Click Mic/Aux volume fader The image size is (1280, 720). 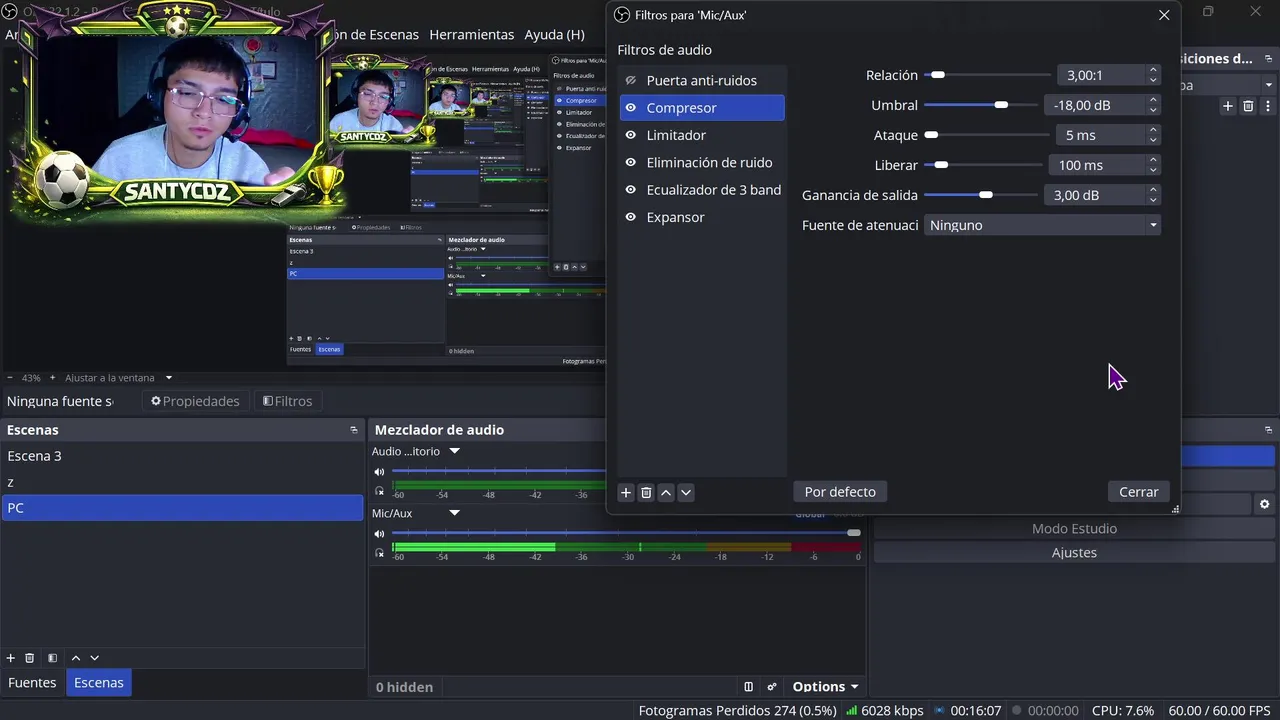626,533
